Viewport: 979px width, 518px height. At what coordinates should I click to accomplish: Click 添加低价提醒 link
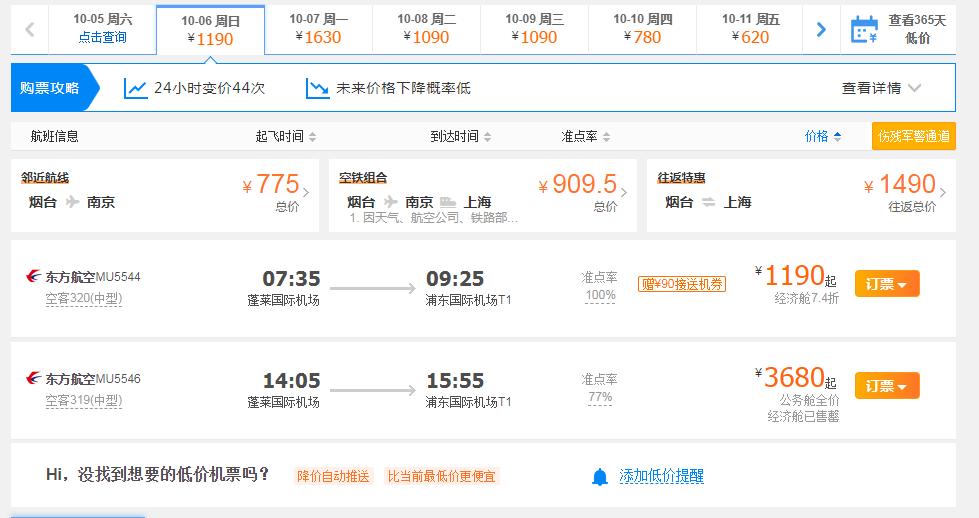point(661,476)
